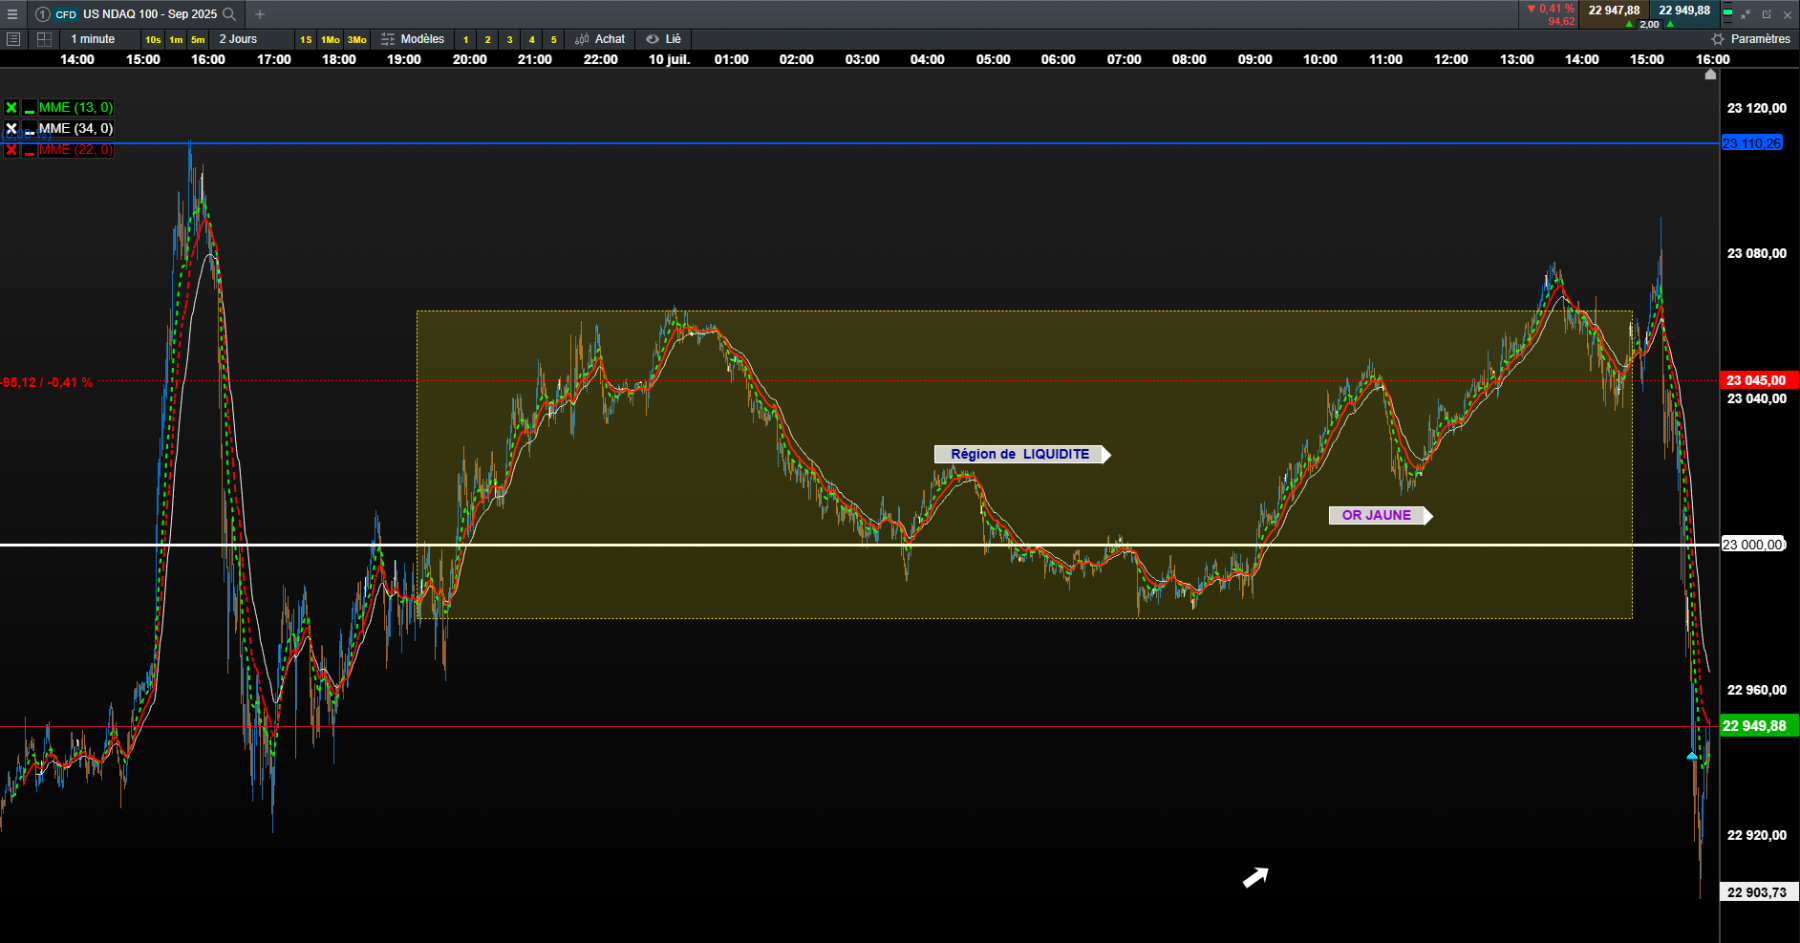Load template number 1
1800x943 pixels.
[x=466, y=40]
